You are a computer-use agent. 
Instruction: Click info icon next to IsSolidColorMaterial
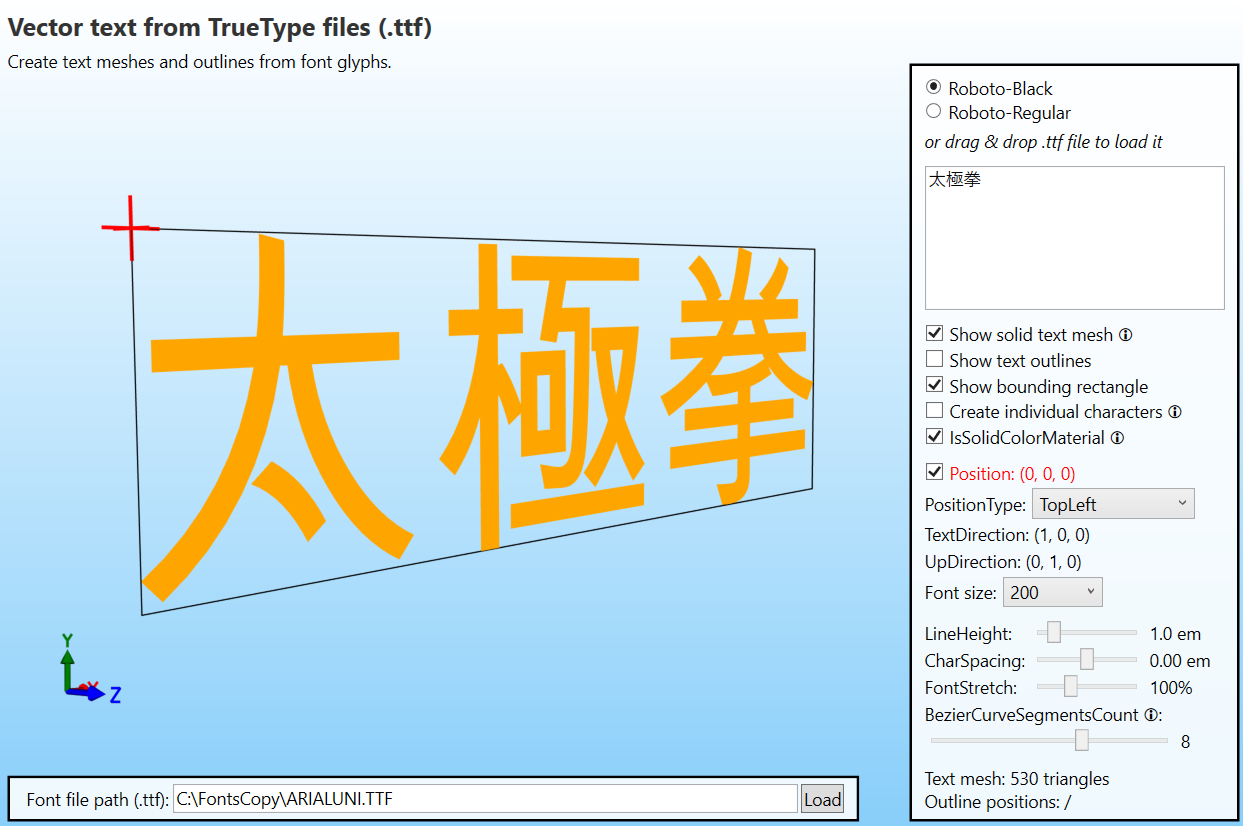pyautogui.click(x=1117, y=438)
